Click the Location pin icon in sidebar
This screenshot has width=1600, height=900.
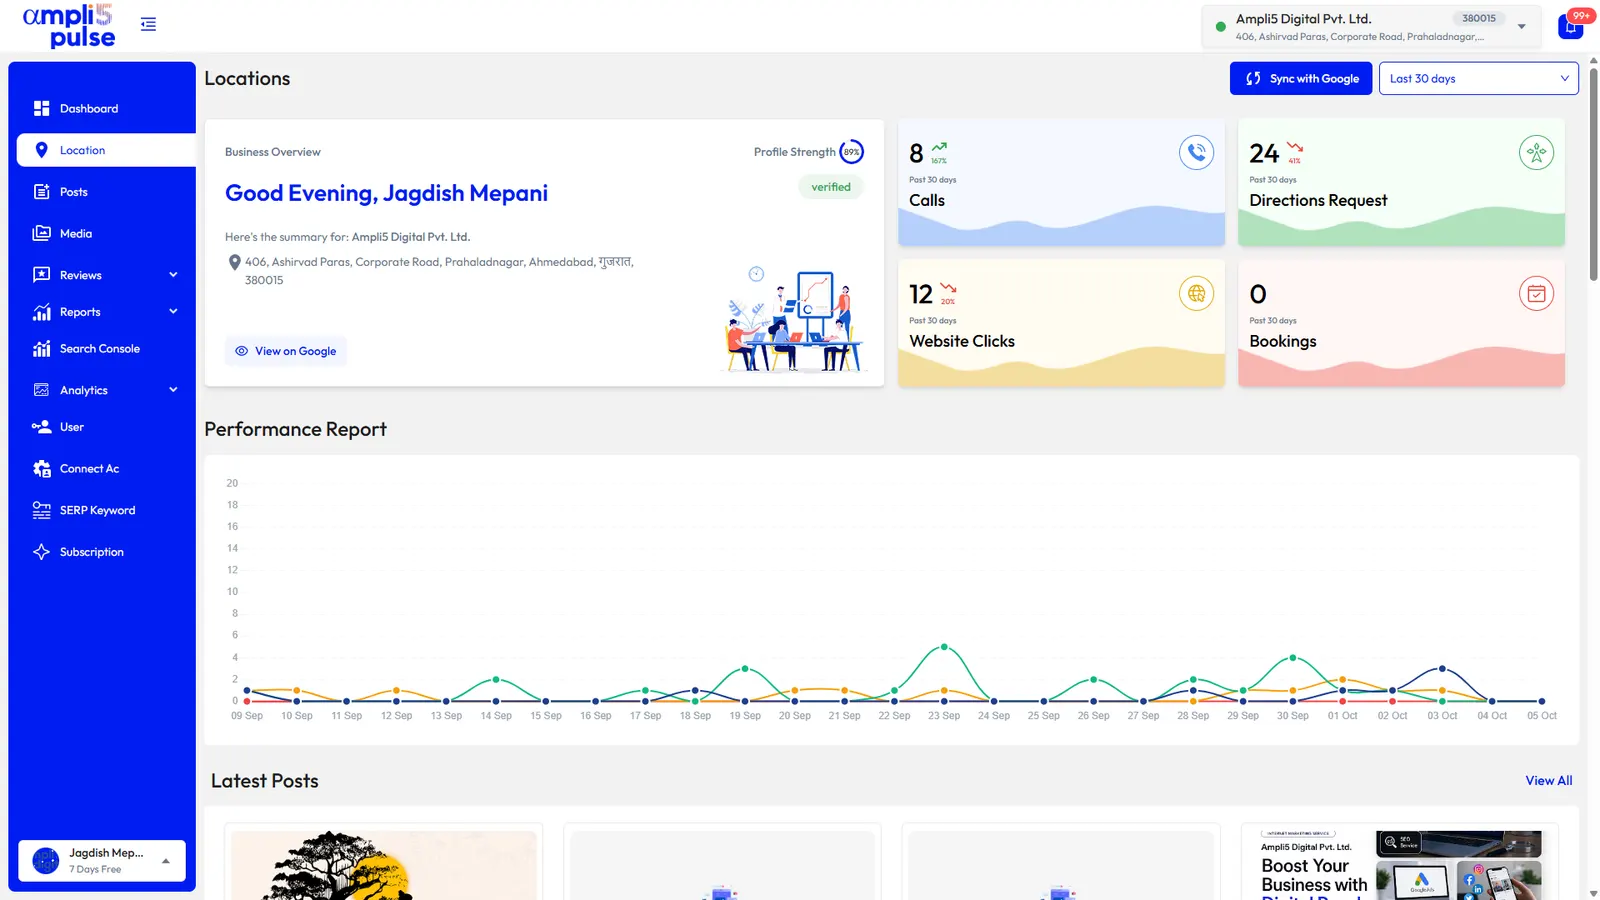click(x=41, y=150)
